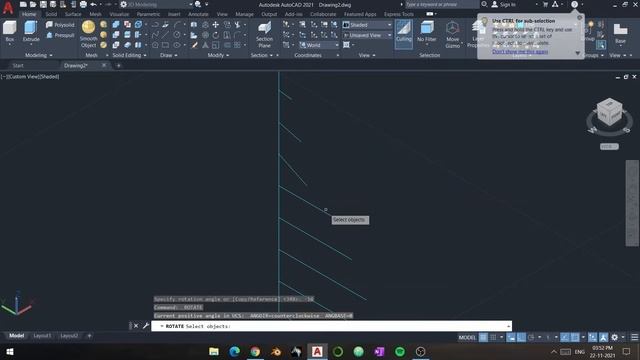Image resolution: width=640 pixels, height=360 pixels.
Task: Open the Shaded visual style dropdown
Action: coord(367,25)
